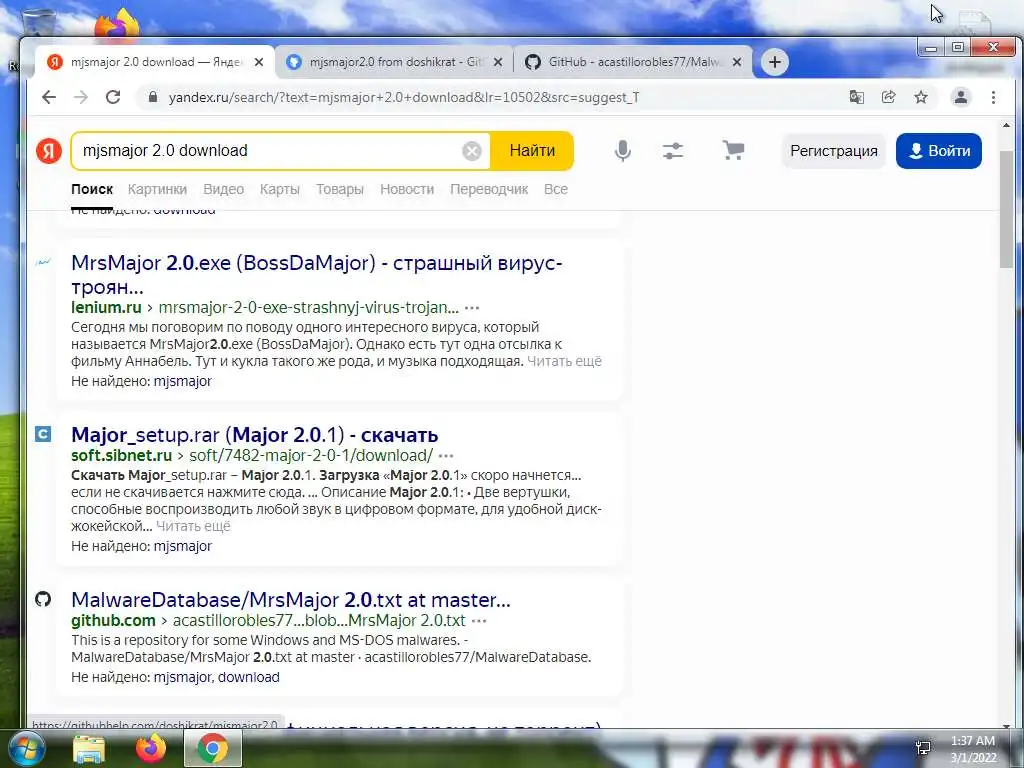Expand Читать ещё on sibnet snippet

[x=193, y=526]
